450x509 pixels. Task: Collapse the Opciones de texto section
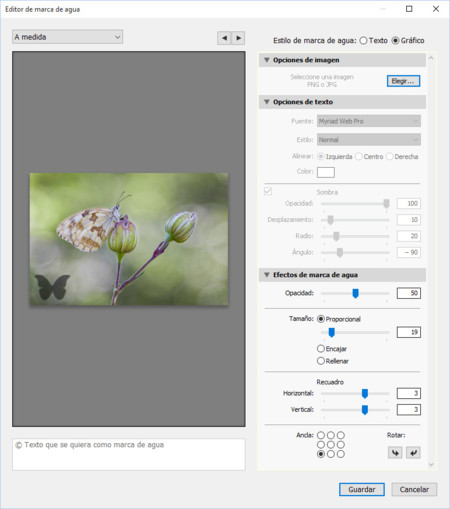pyautogui.click(x=267, y=102)
